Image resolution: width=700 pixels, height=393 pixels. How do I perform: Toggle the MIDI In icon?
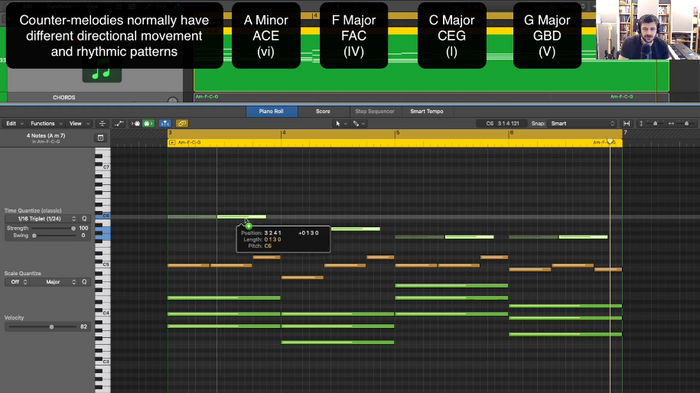tap(135, 123)
